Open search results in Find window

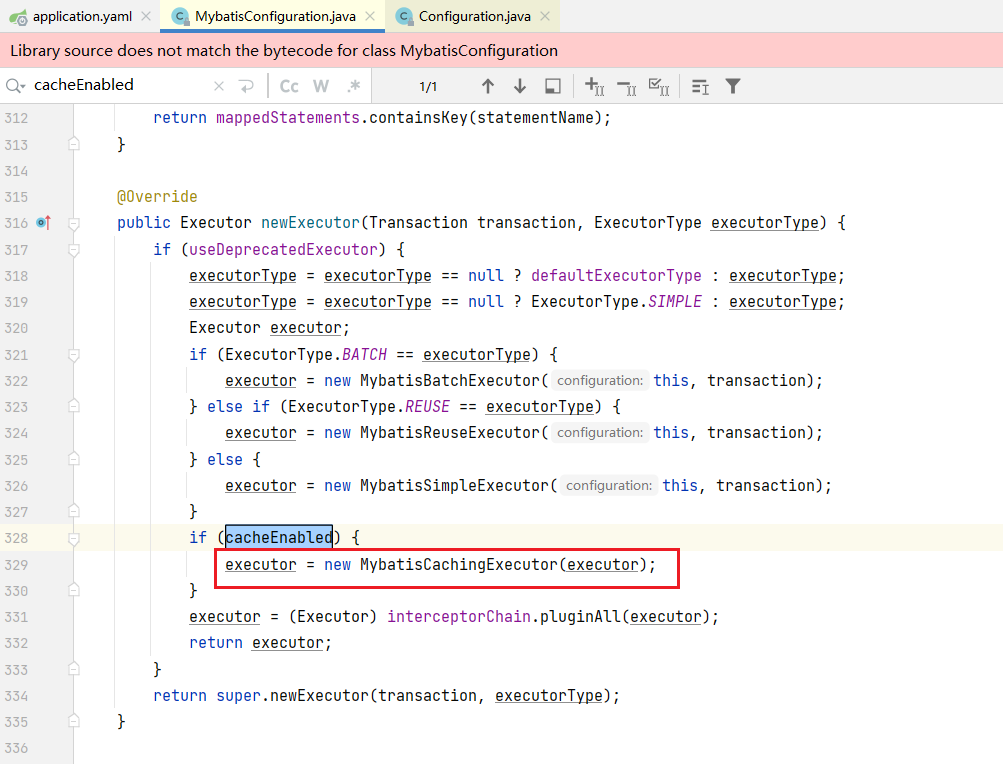(552, 86)
